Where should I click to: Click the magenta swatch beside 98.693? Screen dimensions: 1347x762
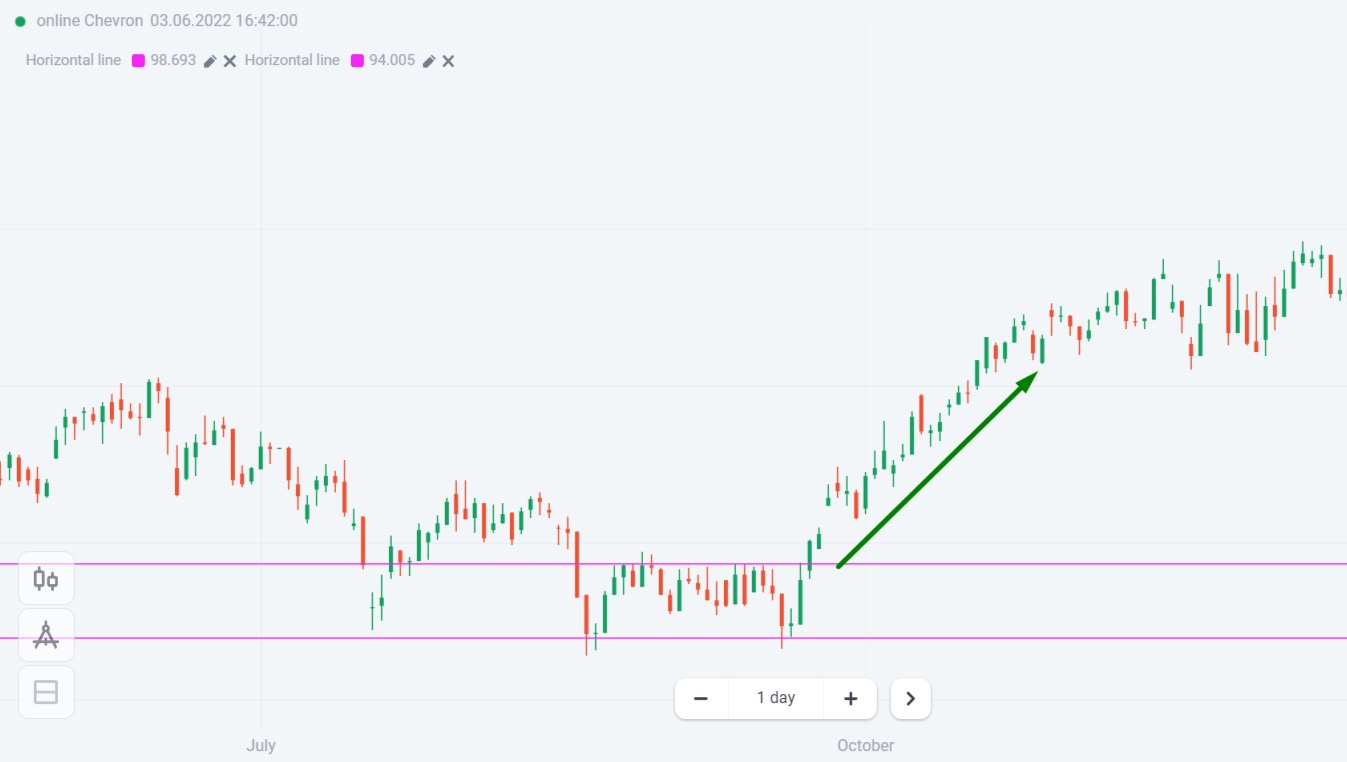coord(139,61)
